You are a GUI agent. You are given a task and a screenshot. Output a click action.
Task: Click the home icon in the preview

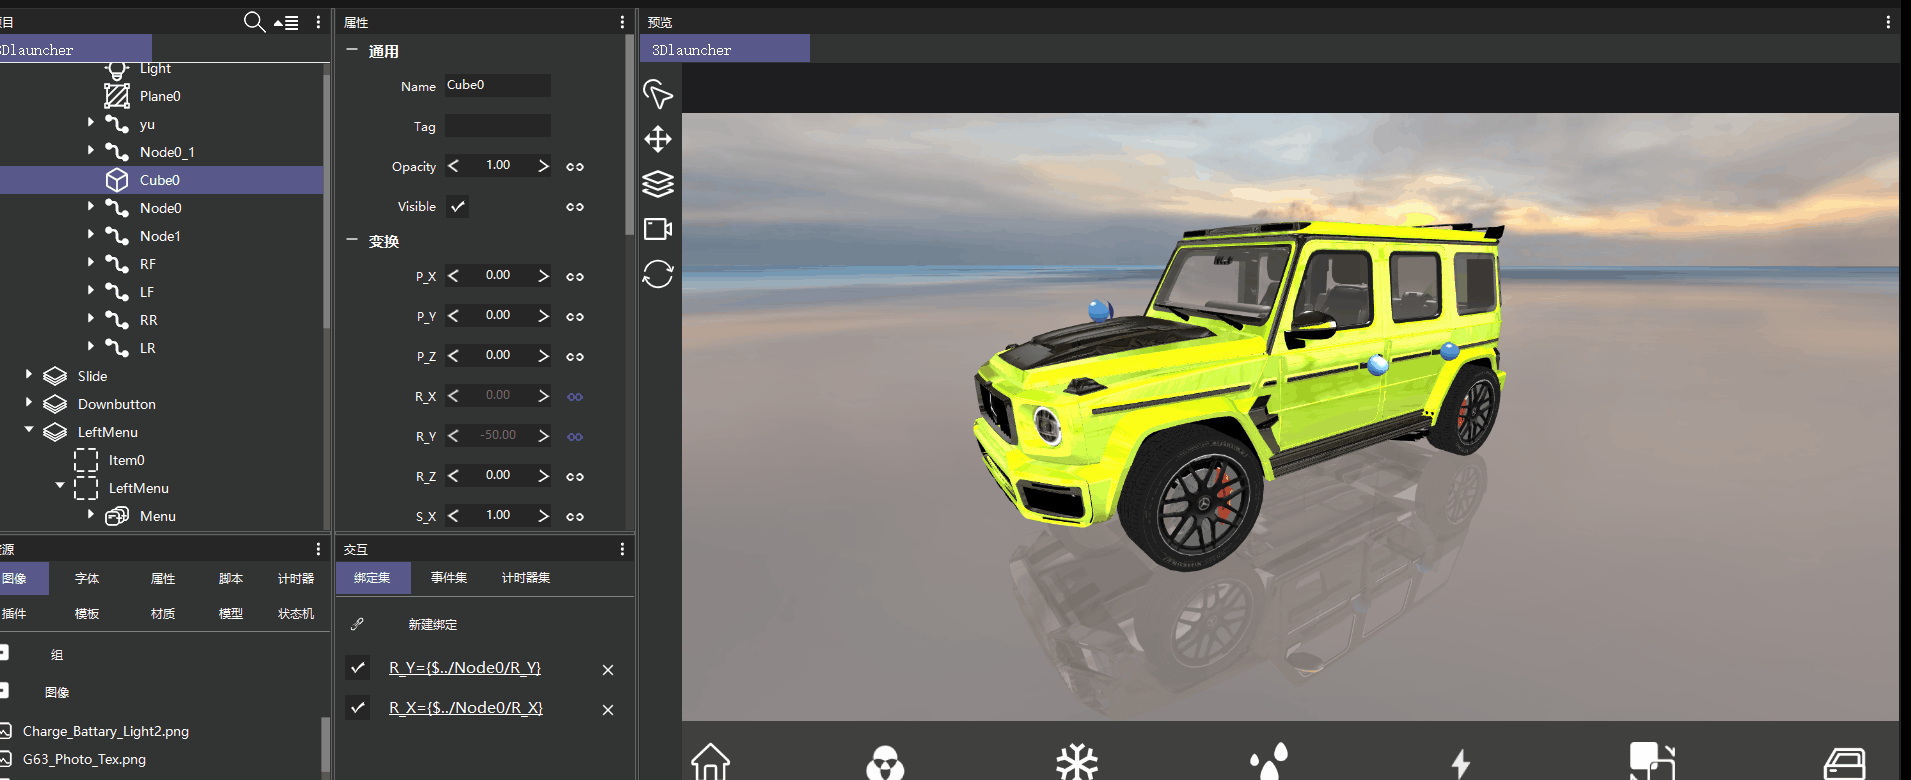pyautogui.click(x=710, y=762)
